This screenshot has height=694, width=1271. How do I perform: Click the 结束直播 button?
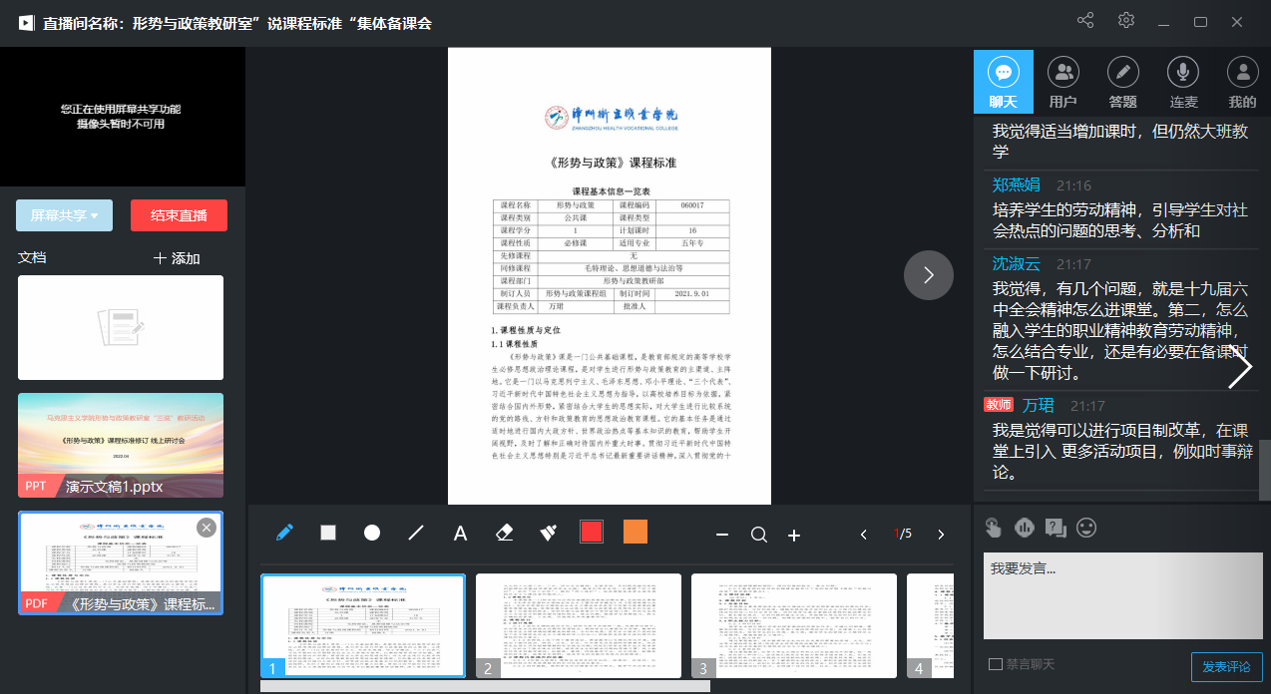179,215
